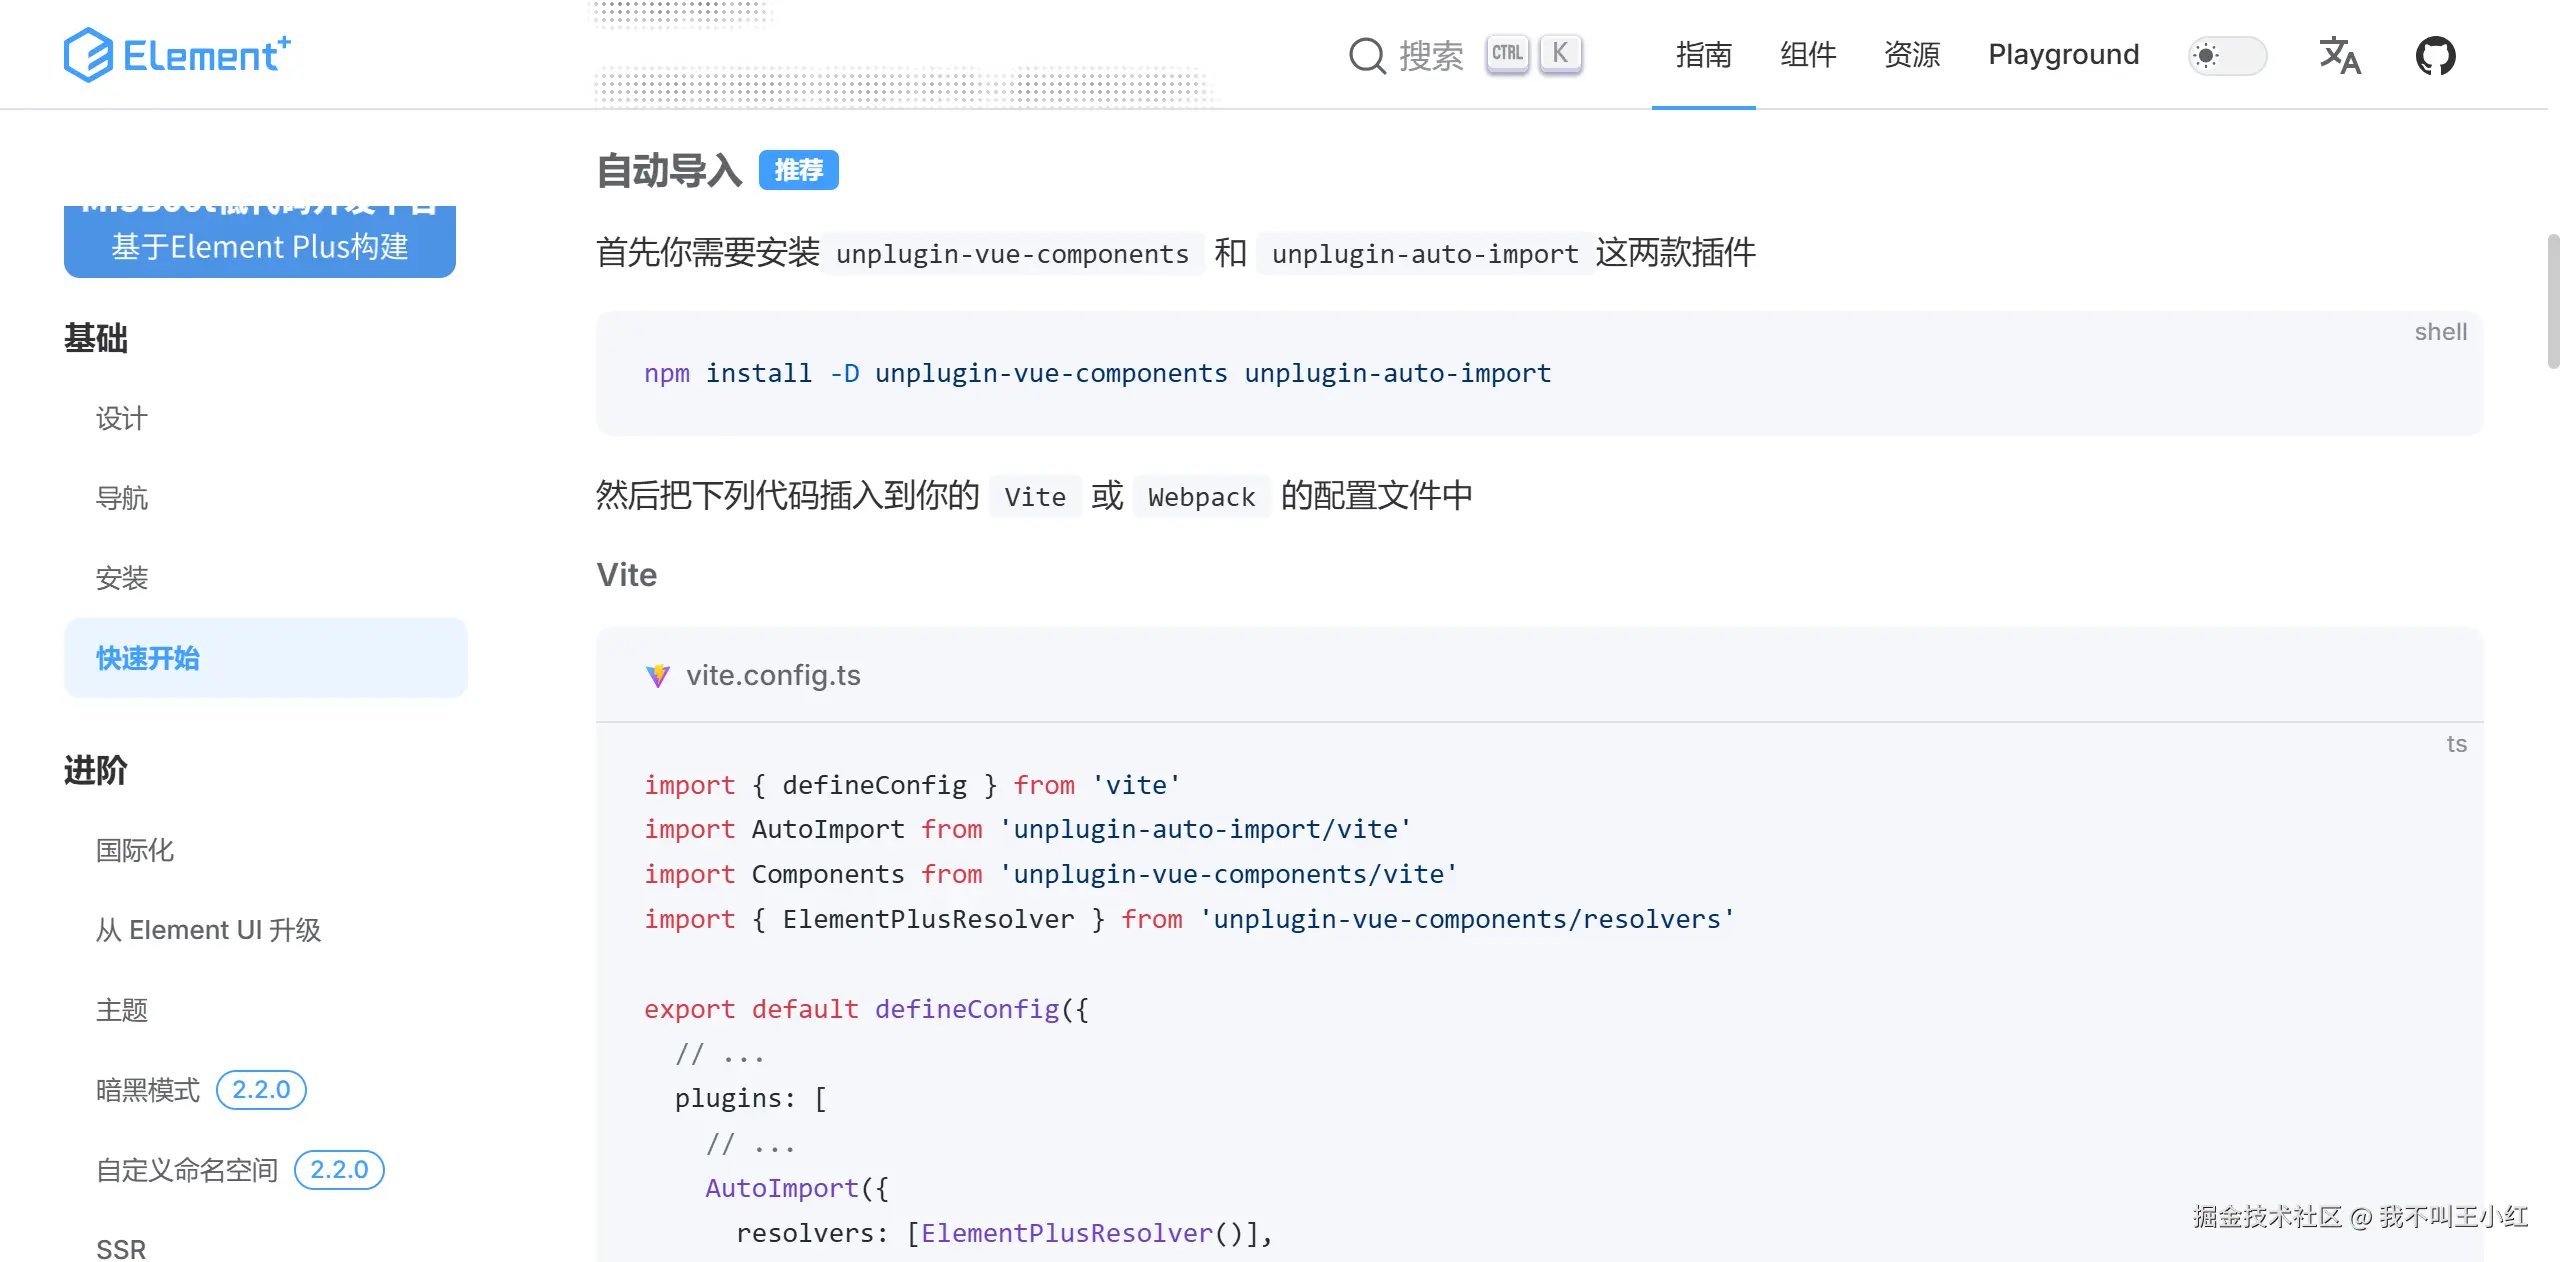Toggle dark mode theme switch

tap(2226, 55)
